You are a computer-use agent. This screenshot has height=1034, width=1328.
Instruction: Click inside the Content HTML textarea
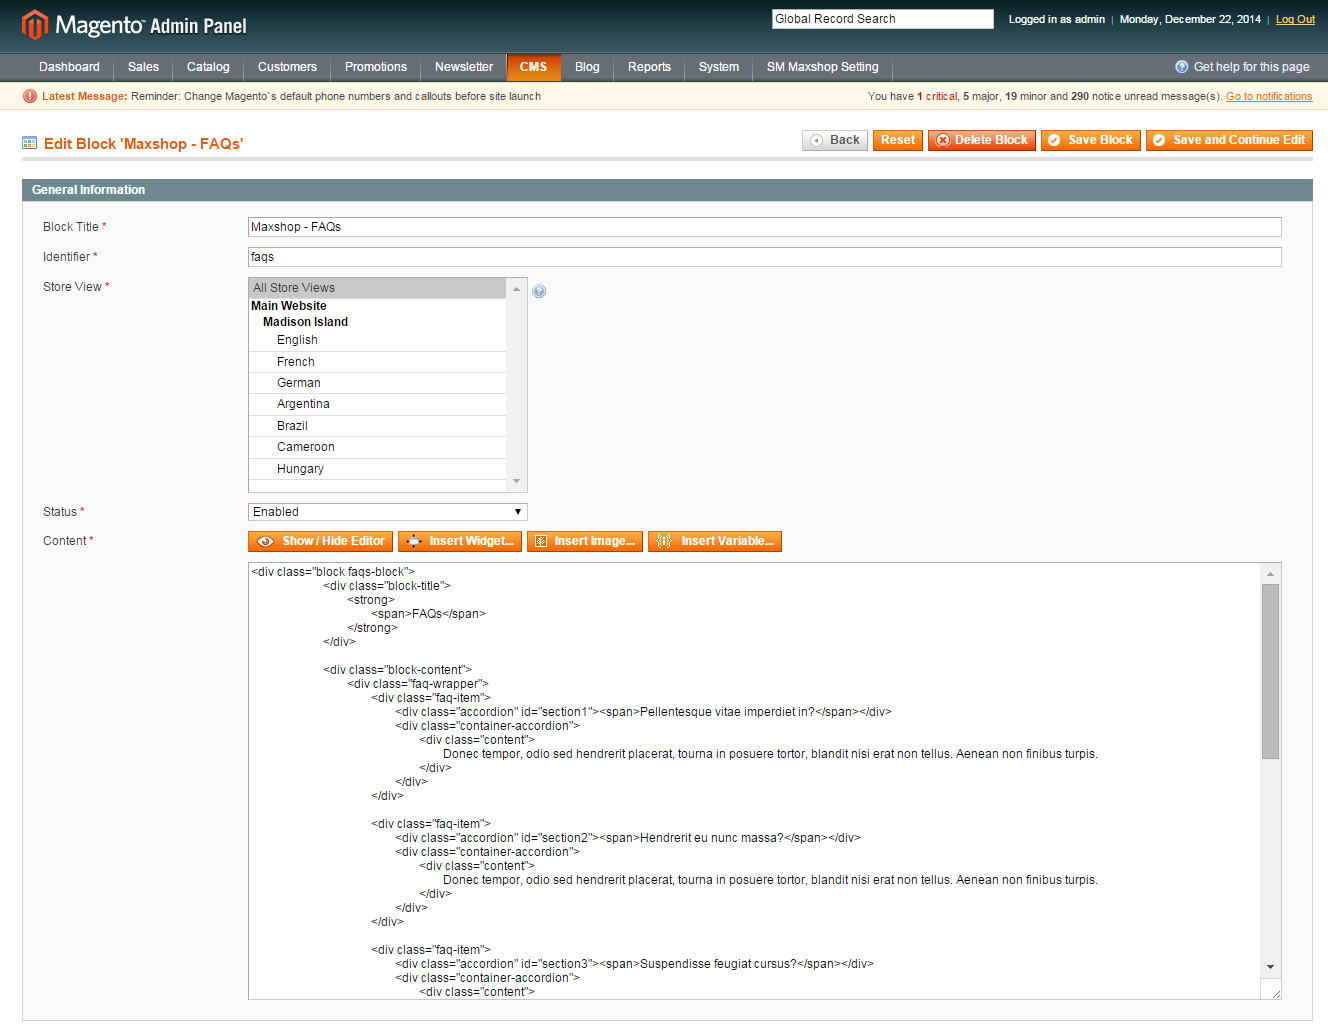pos(755,781)
